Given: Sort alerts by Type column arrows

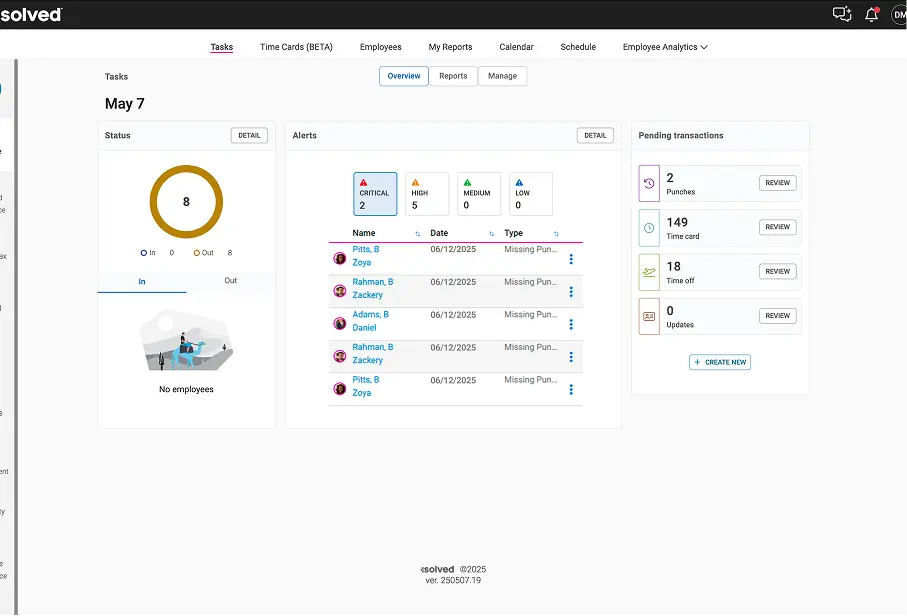Looking at the screenshot, I should (556, 234).
